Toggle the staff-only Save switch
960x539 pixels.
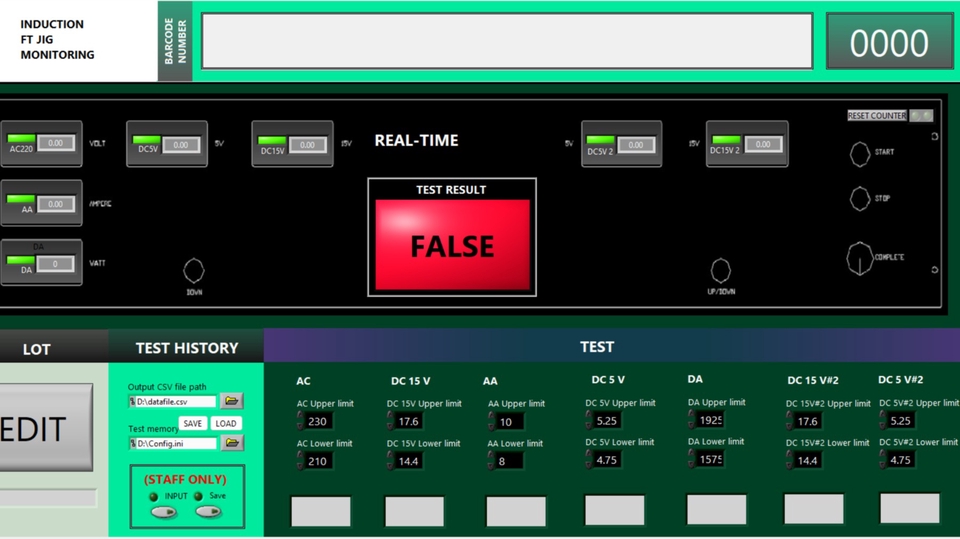208,511
